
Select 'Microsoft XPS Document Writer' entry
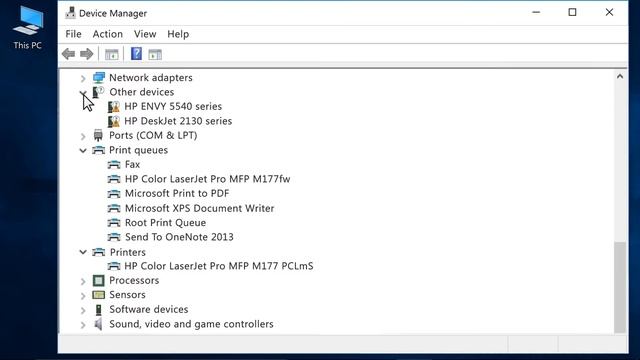tap(200, 208)
